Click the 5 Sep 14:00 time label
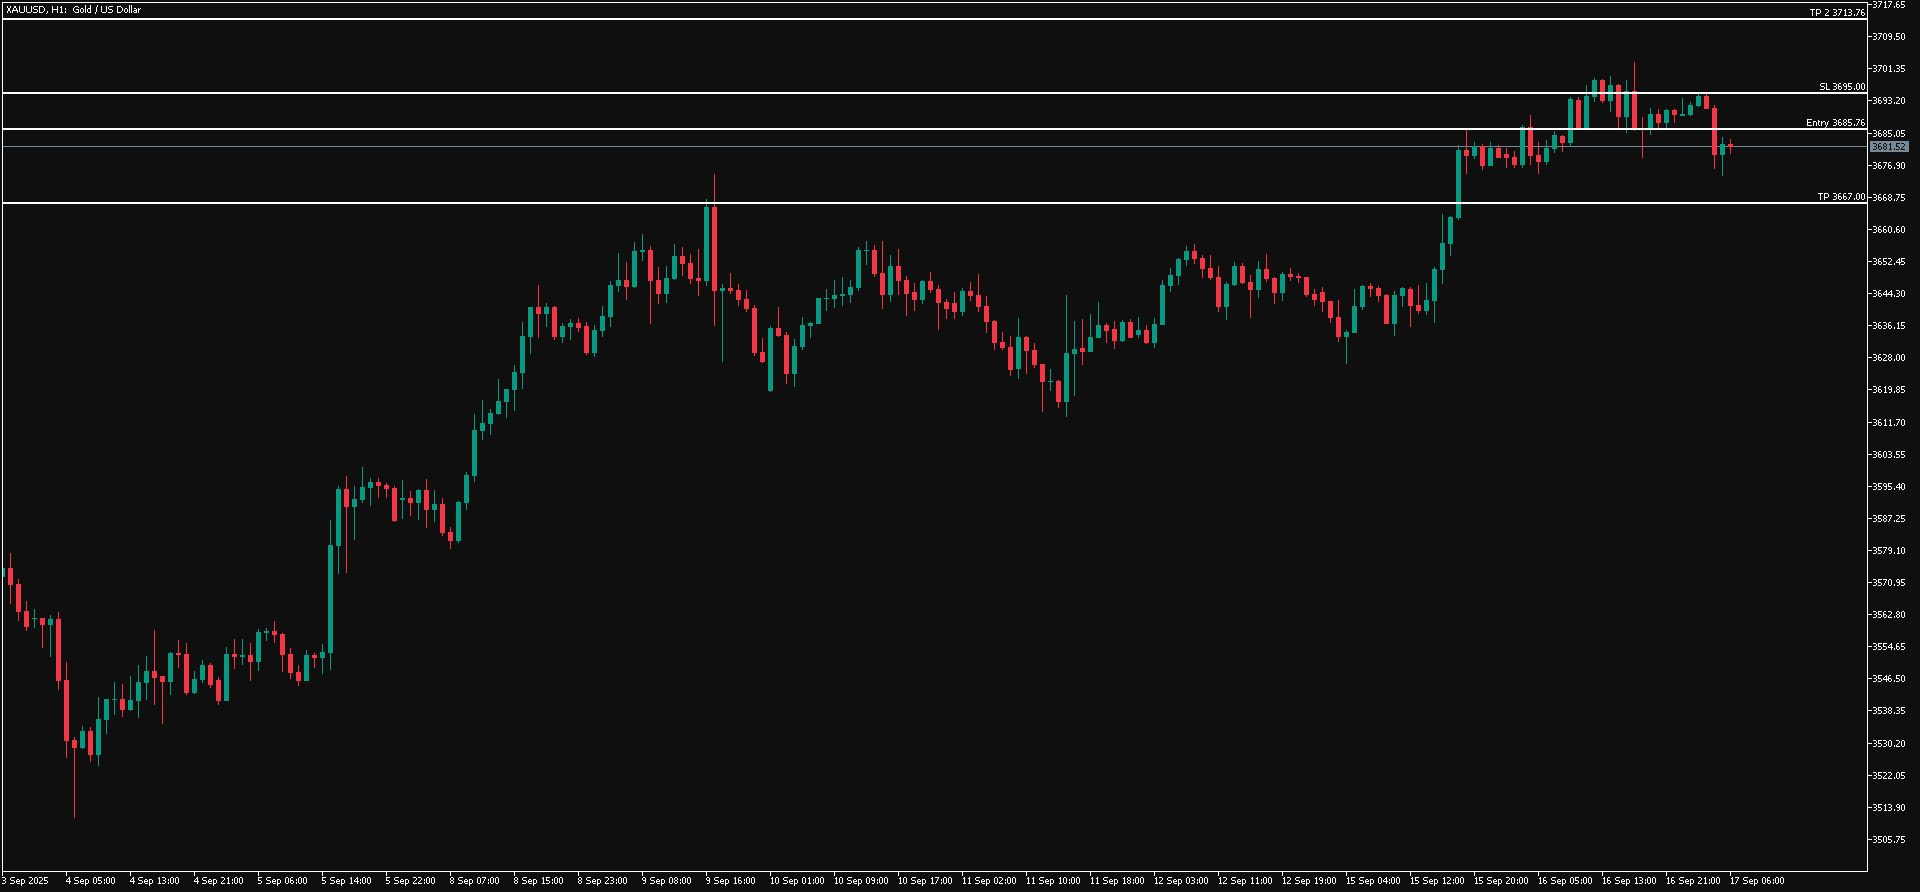The image size is (1920, 892). click(x=346, y=881)
